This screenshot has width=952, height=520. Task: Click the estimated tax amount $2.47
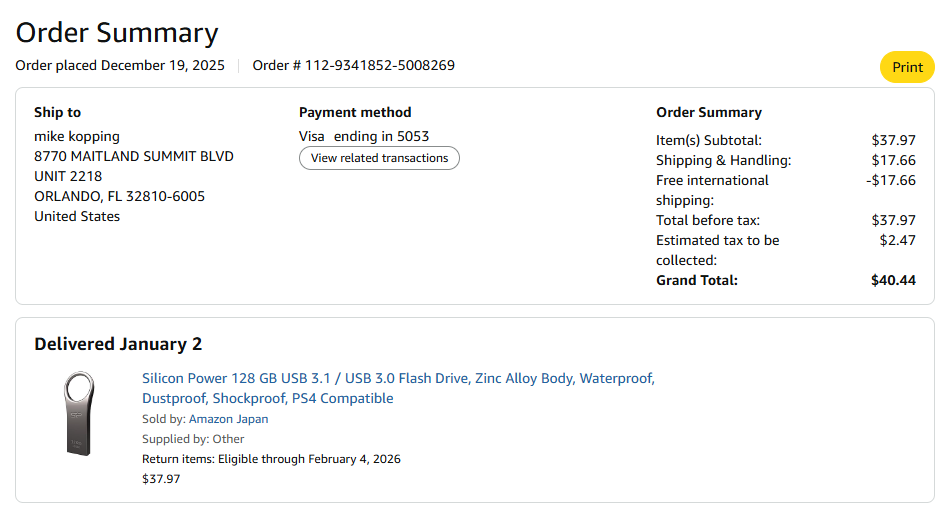[897, 240]
